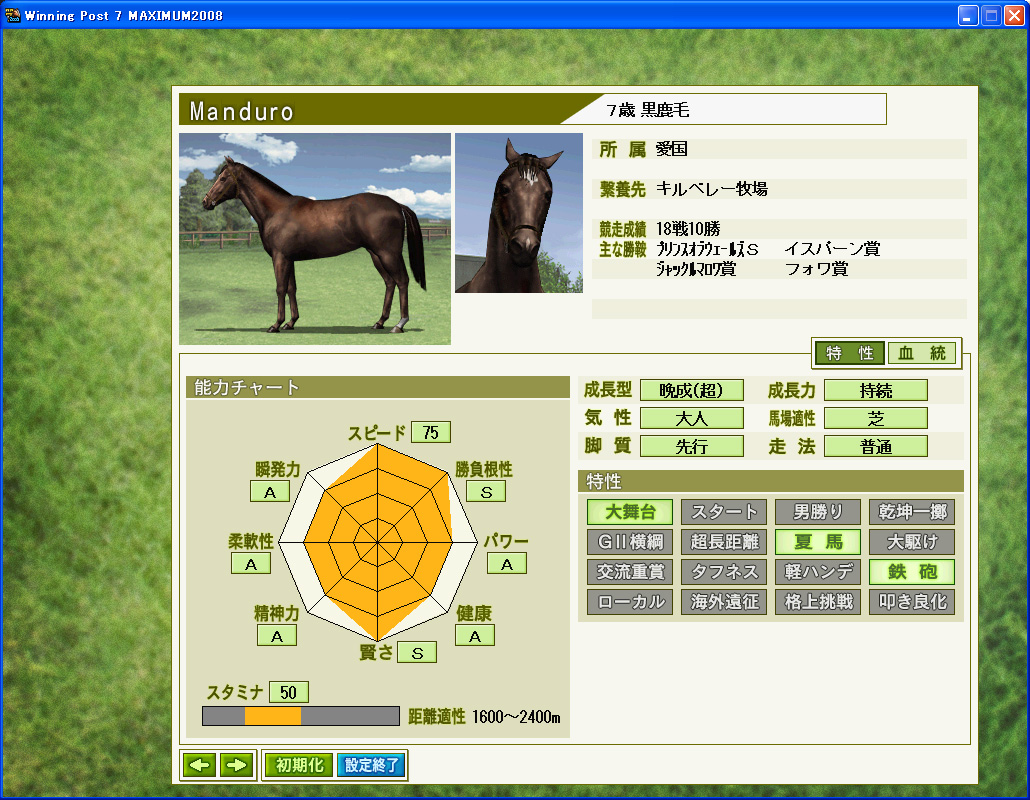Click the スピード value 75
The width and height of the screenshot is (1030, 800).
(431, 432)
